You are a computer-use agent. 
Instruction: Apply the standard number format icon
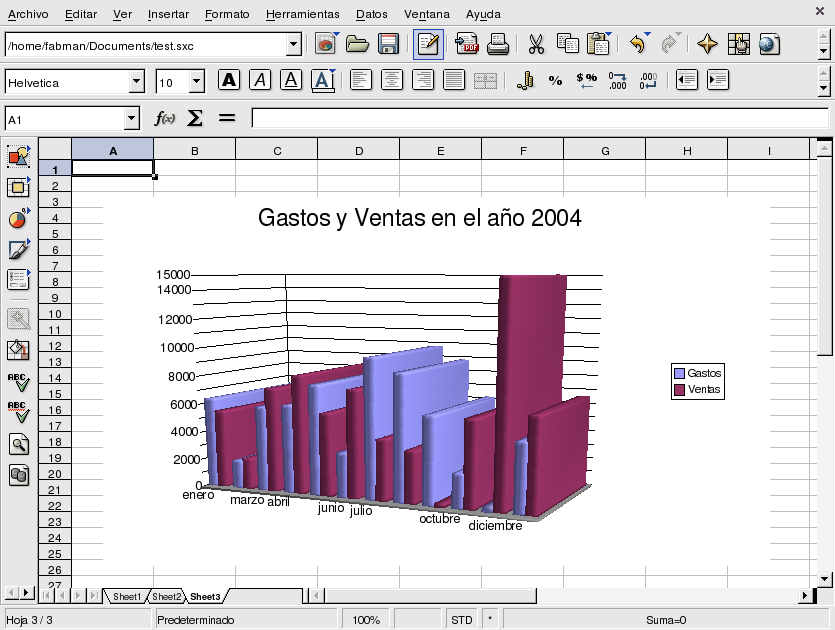point(586,80)
